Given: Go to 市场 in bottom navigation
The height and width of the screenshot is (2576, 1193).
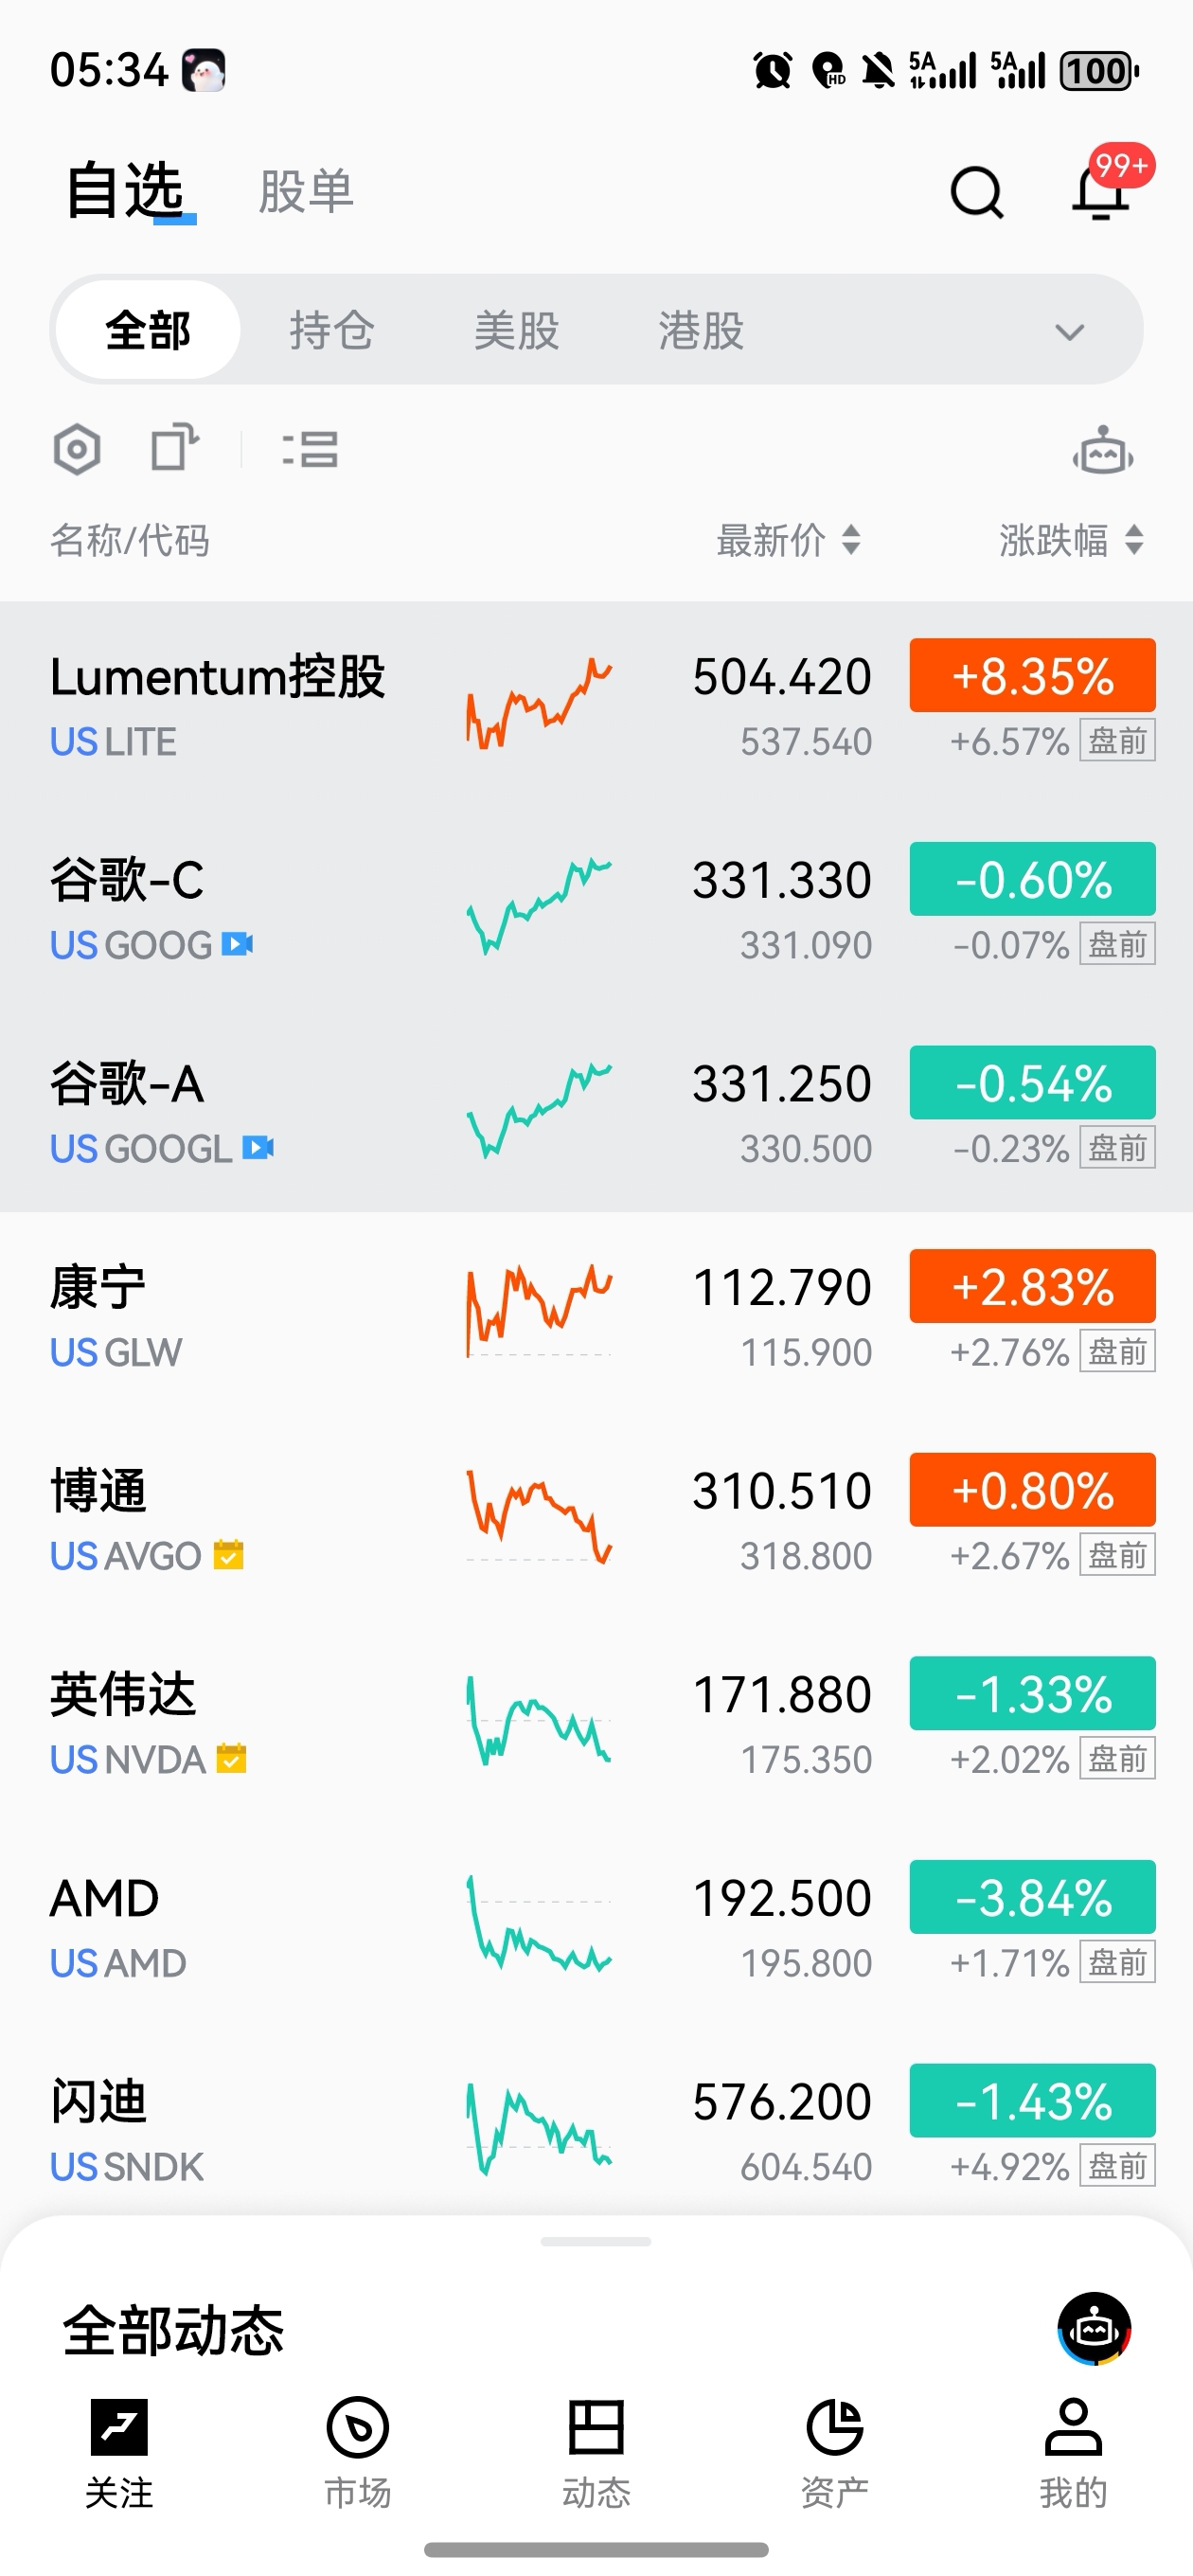Looking at the screenshot, I should click(x=357, y=2450).
